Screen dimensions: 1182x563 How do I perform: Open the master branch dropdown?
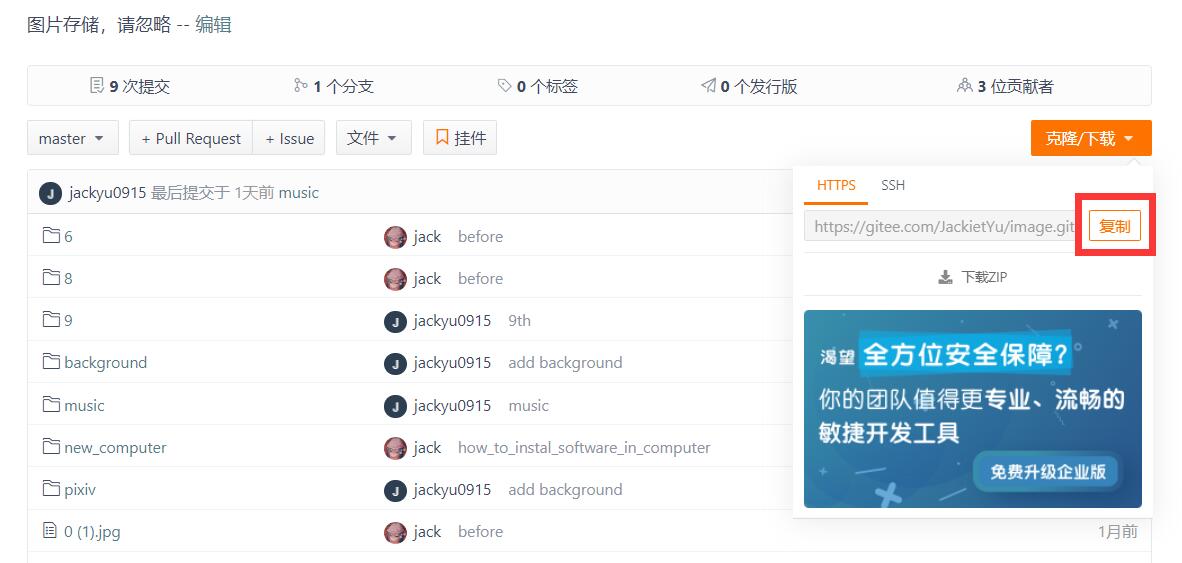[72, 138]
